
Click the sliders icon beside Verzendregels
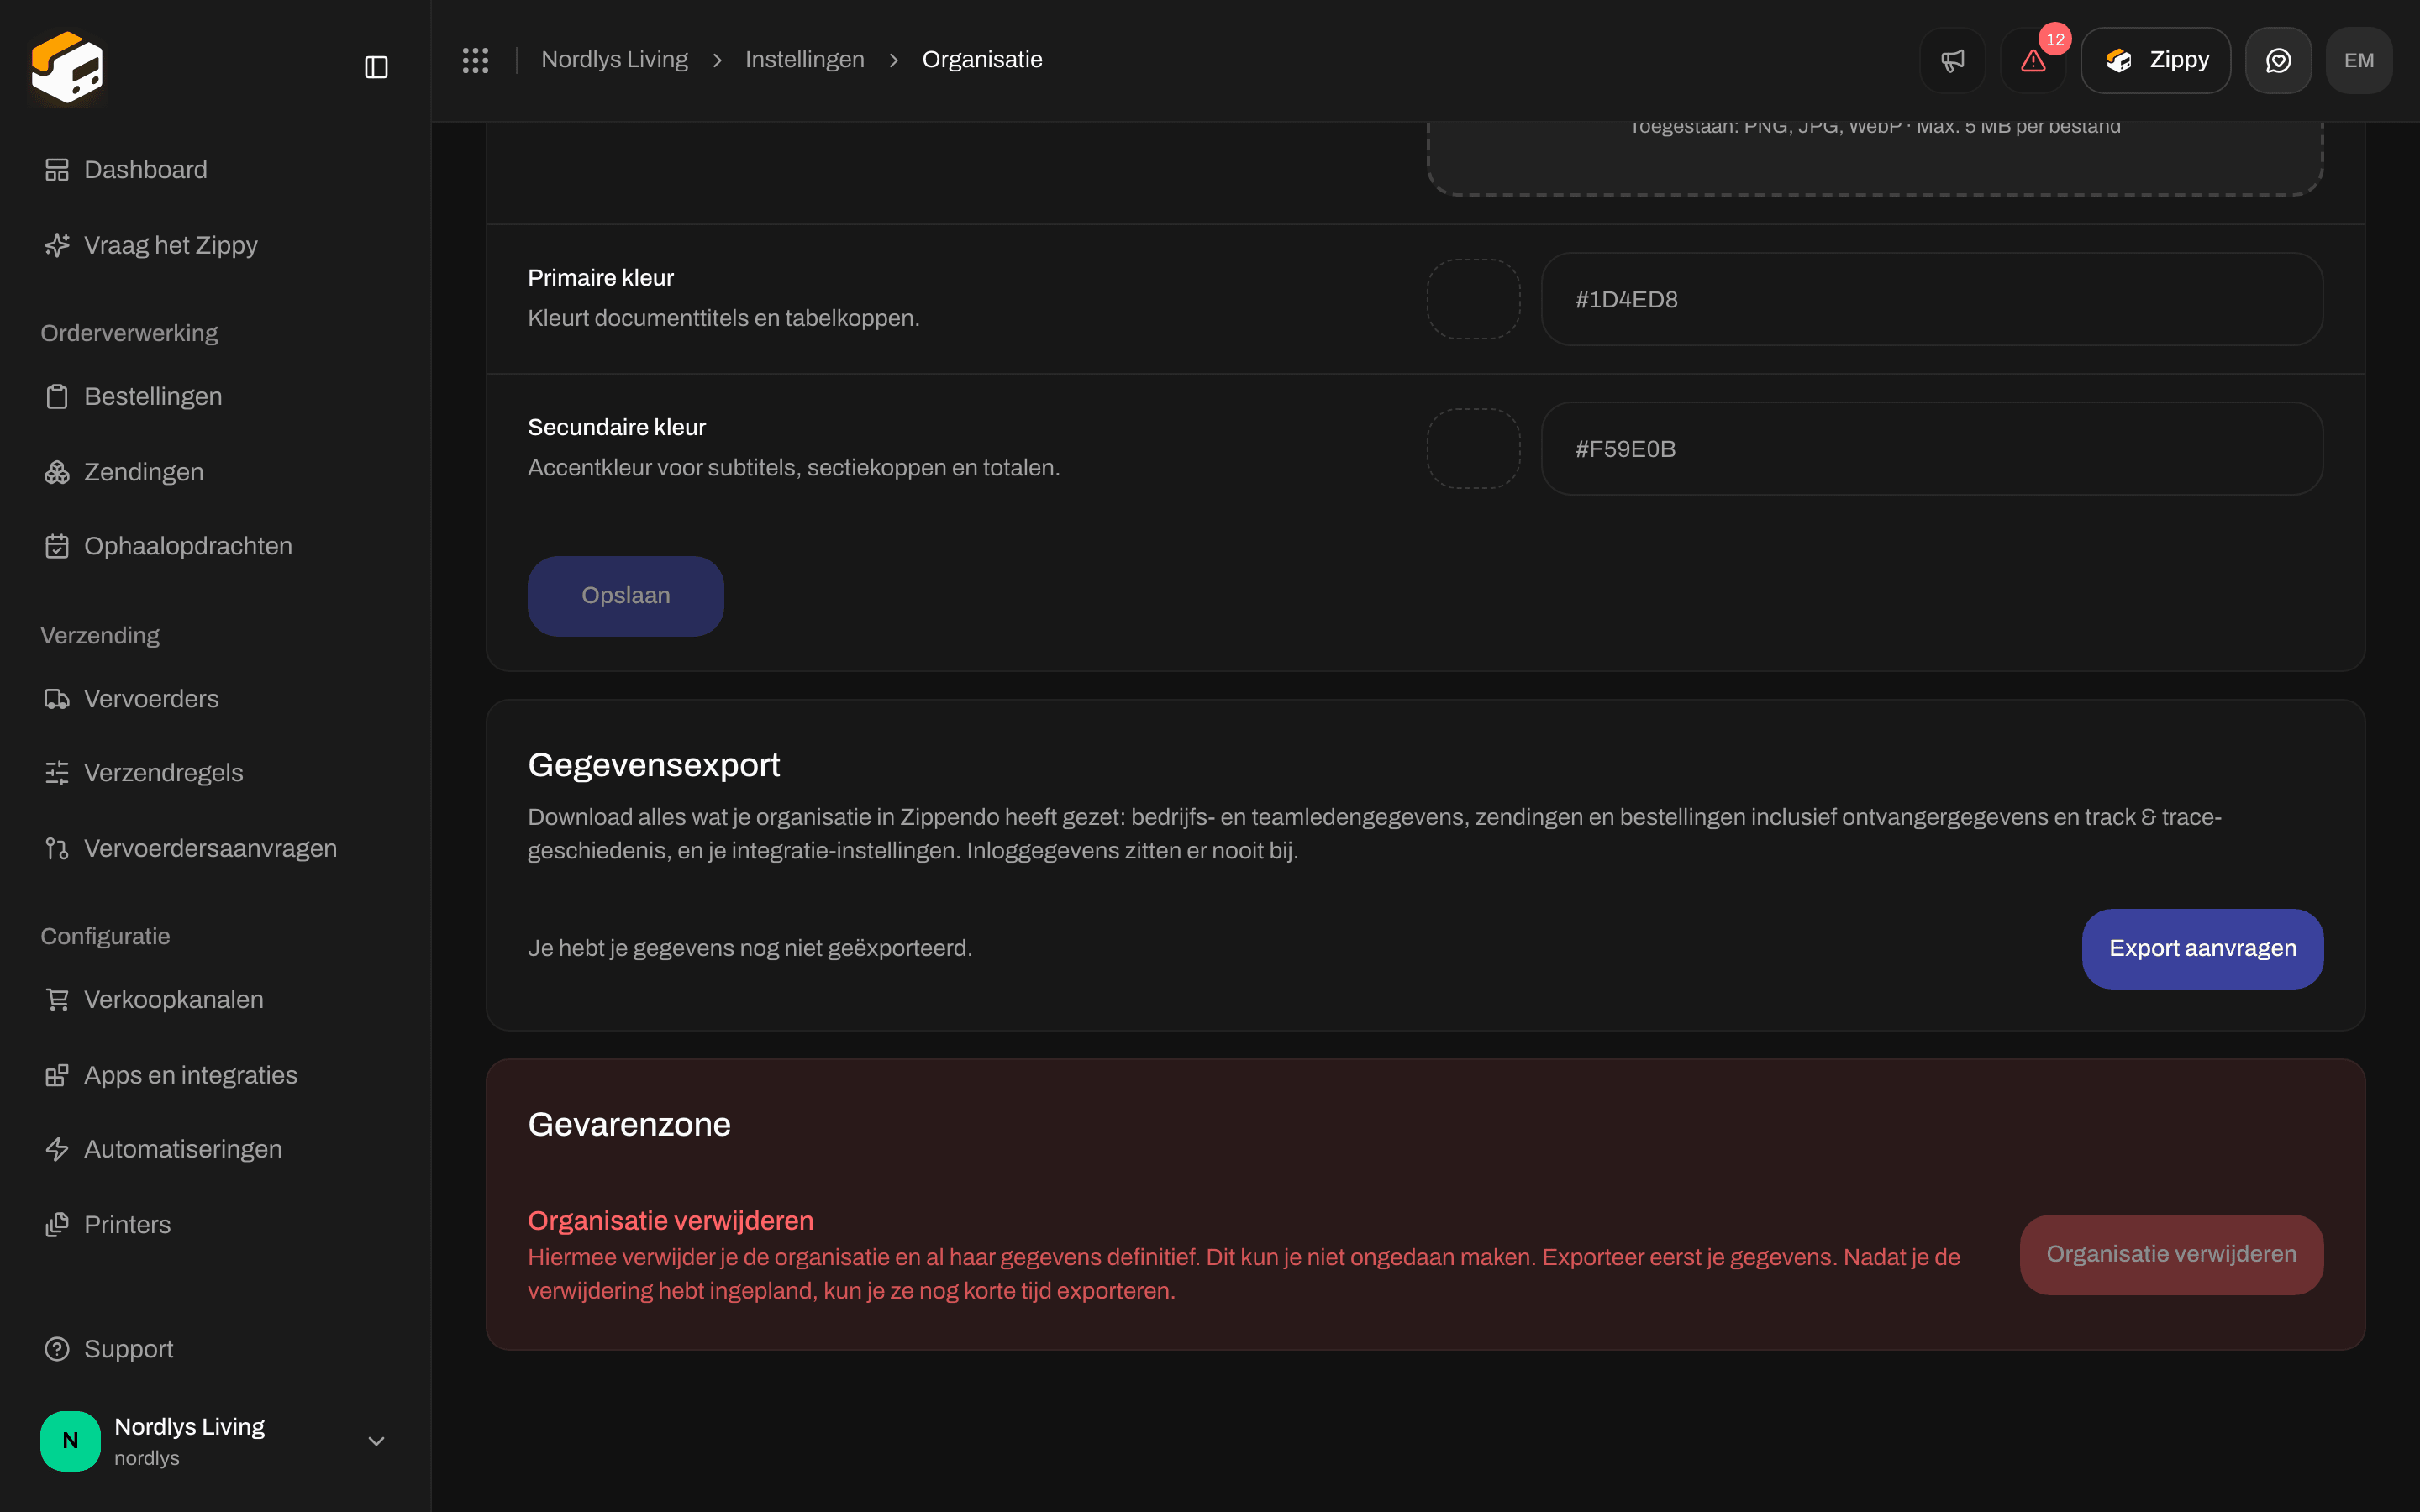click(x=57, y=773)
